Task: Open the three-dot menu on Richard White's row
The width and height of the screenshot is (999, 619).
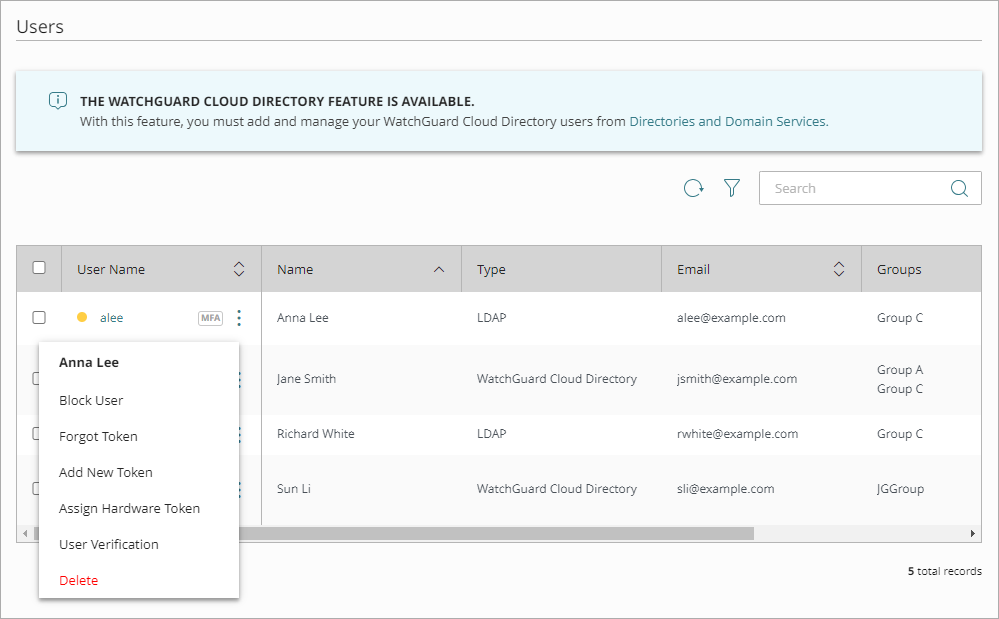Action: [238, 434]
